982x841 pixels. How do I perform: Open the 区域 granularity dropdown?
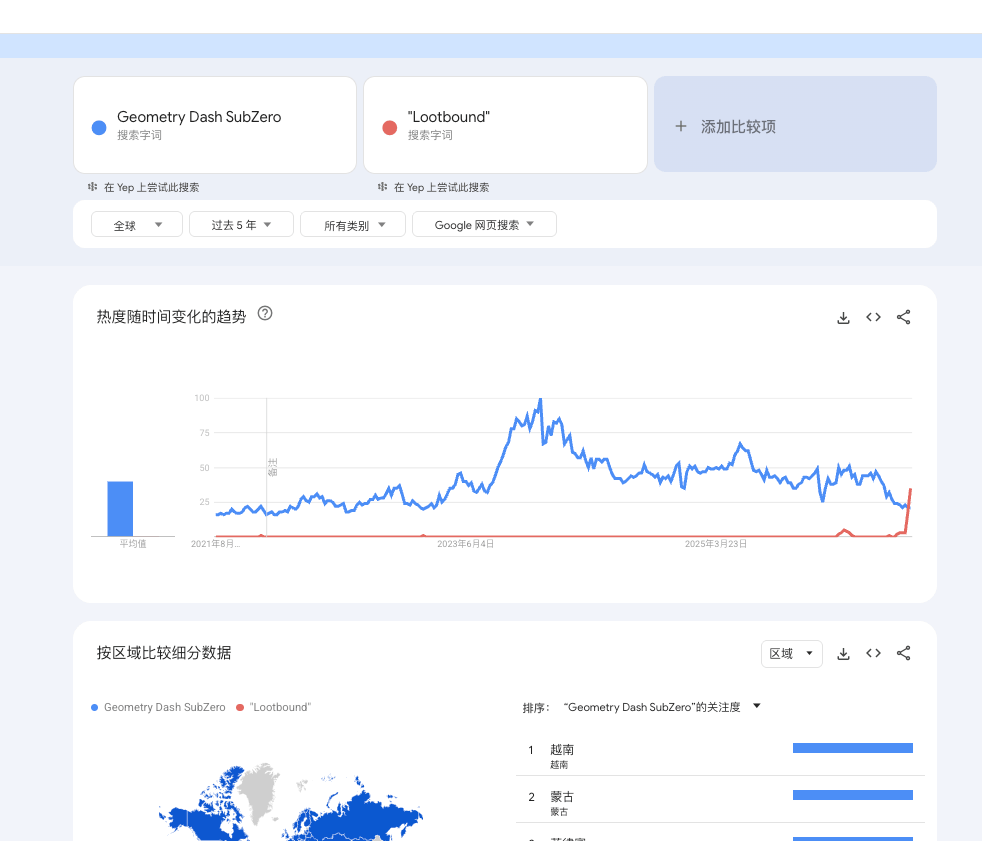click(792, 654)
